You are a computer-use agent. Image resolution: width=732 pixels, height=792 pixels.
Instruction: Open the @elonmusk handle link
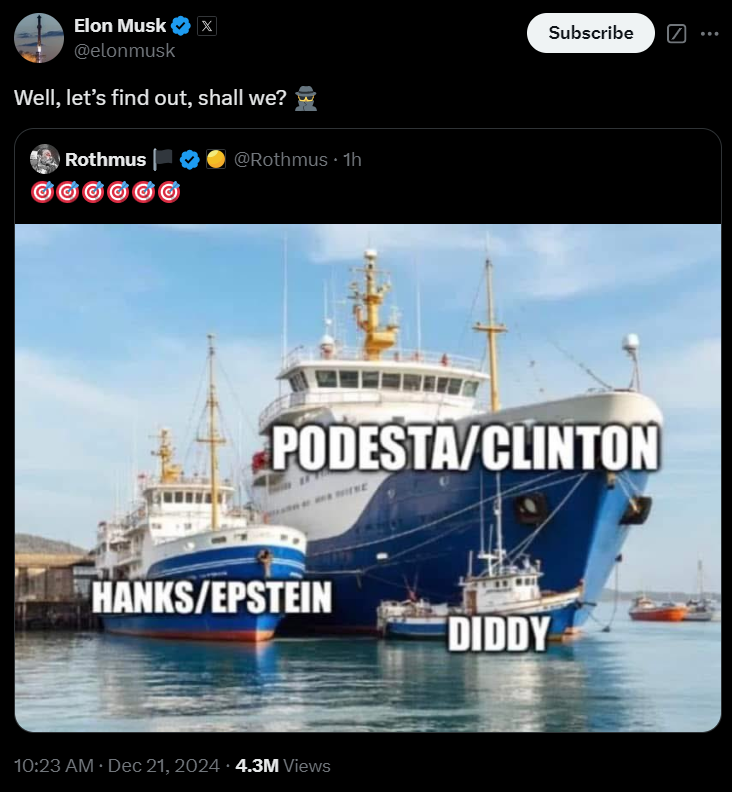(125, 51)
